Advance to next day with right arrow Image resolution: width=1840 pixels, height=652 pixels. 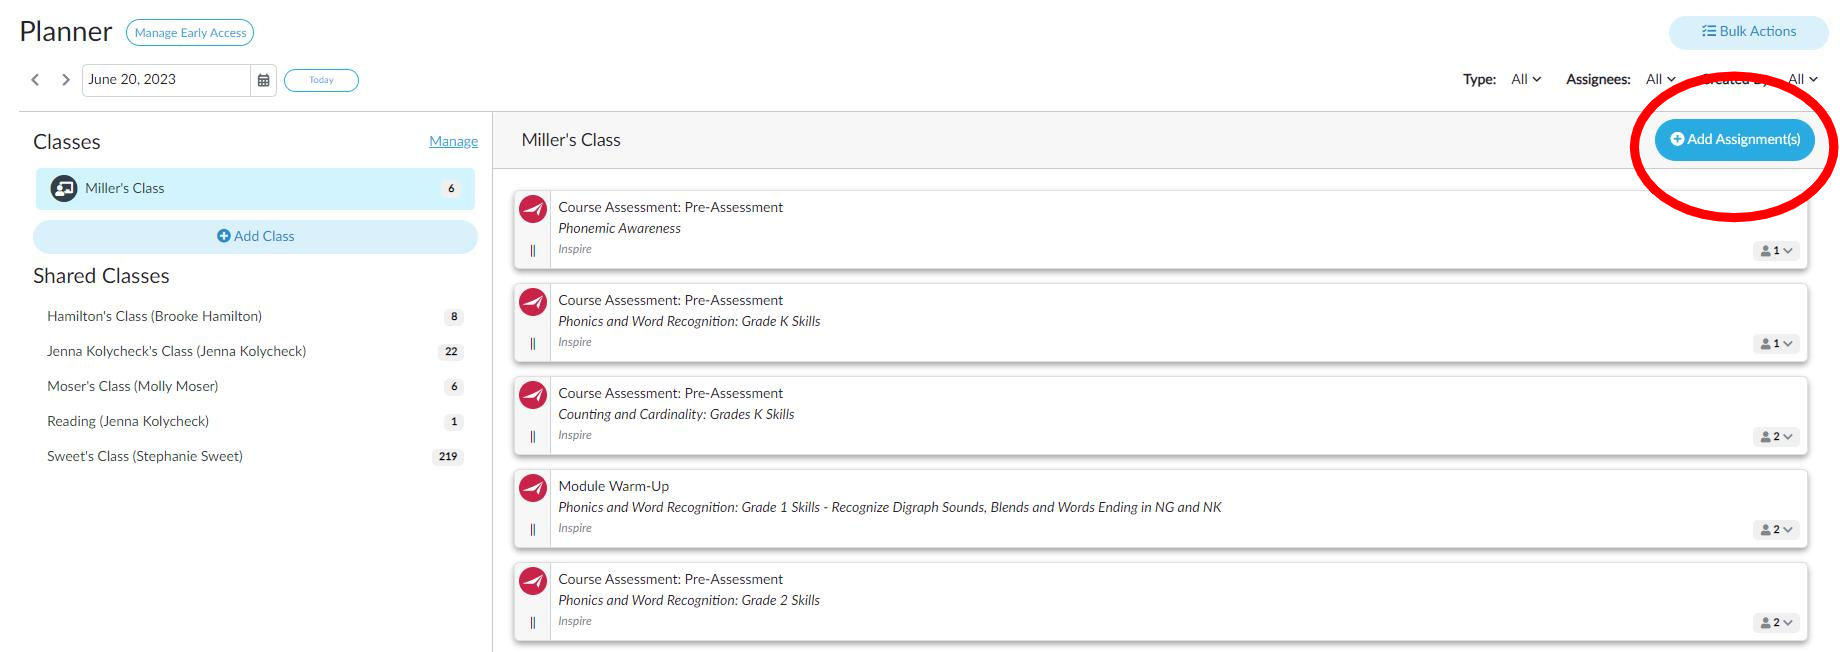[66, 80]
